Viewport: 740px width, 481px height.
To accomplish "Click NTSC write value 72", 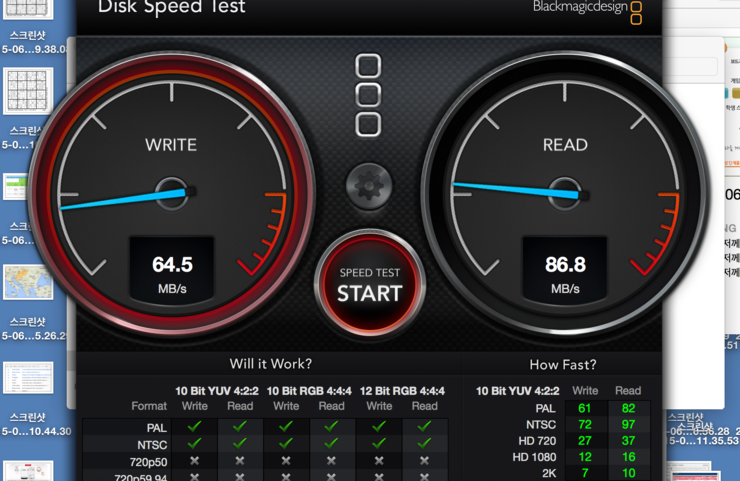I will pos(585,424).
